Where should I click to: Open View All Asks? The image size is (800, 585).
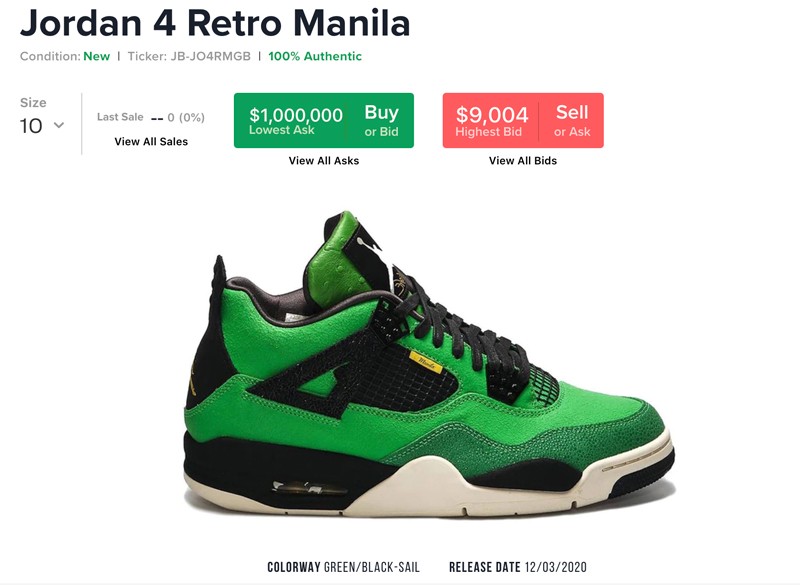tap(324, 161)
